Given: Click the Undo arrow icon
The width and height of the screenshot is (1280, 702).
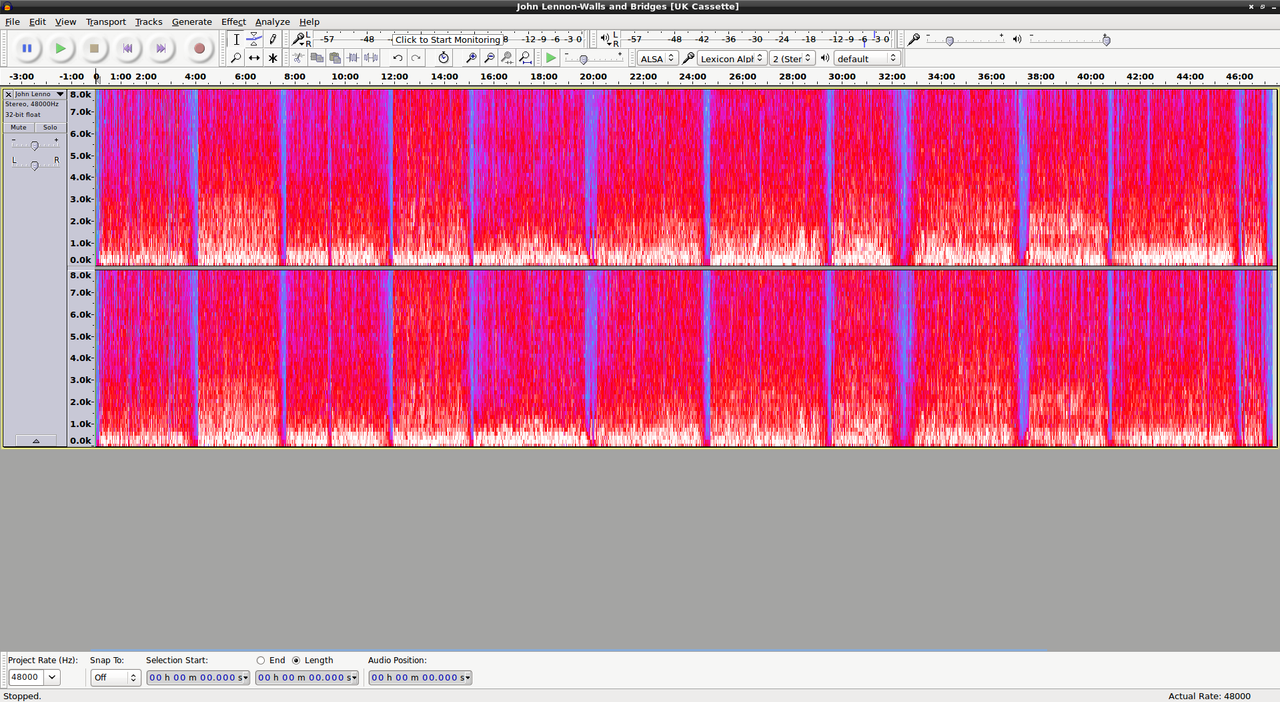Looking at the screenshot, I should coord(397,58).
